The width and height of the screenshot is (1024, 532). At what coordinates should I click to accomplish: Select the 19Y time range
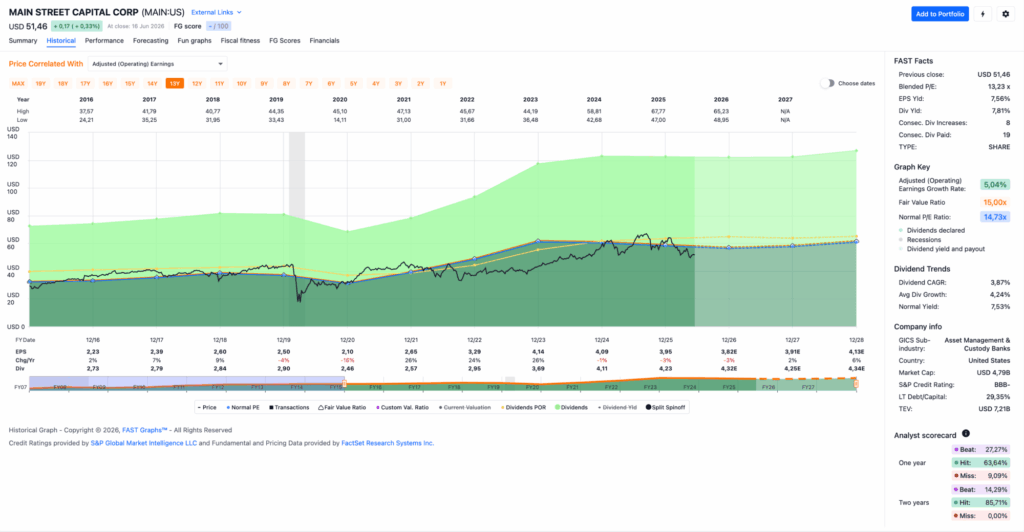coord(40,84)
